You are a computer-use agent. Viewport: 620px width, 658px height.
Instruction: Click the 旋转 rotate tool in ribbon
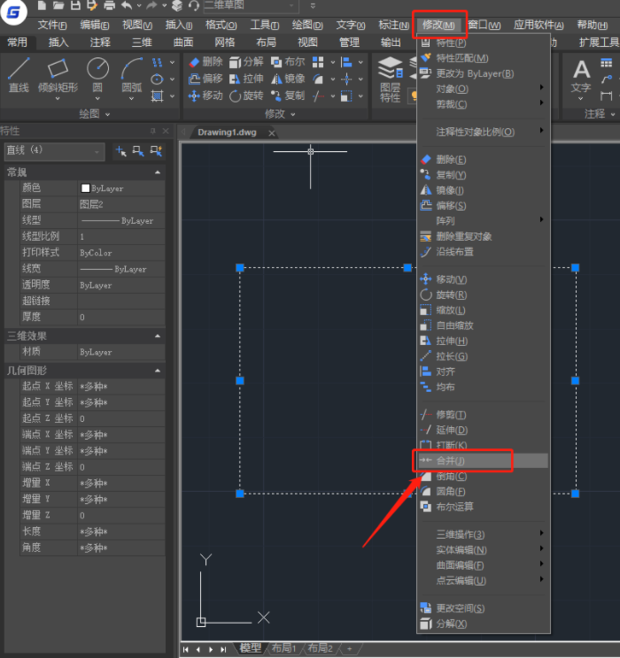pyautogui.click(x=246, y=96)
